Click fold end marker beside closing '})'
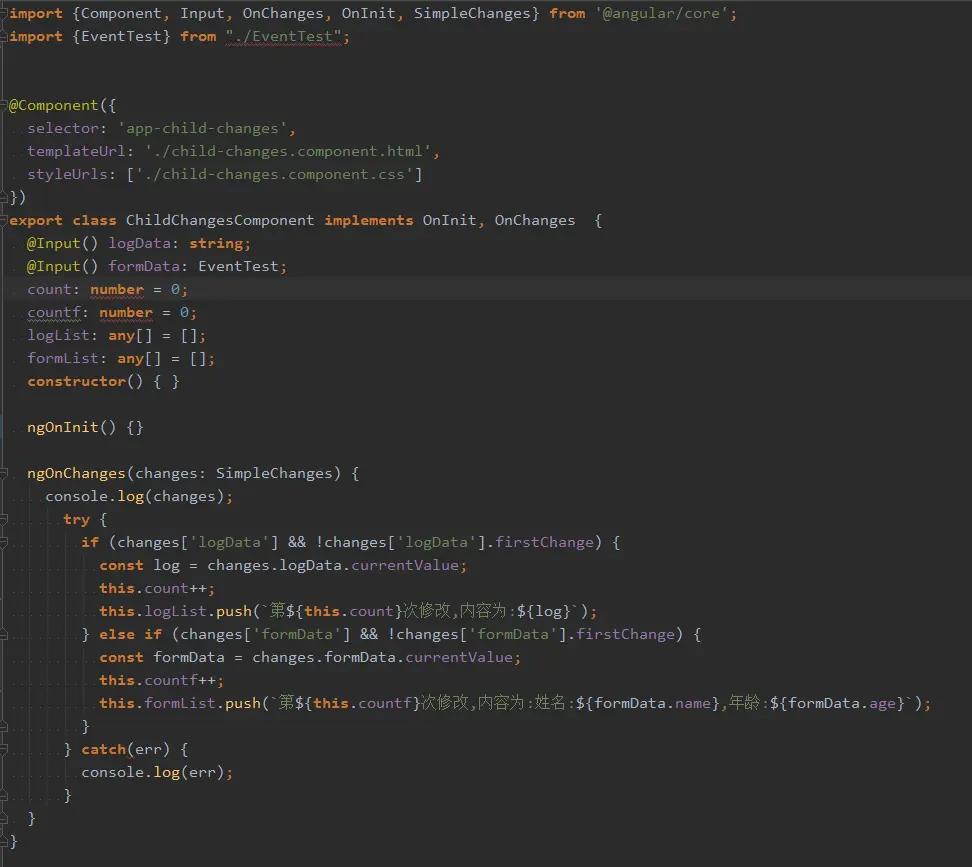Image resolution: width=972 pixels, height=867 pixels. pos(4,197)
